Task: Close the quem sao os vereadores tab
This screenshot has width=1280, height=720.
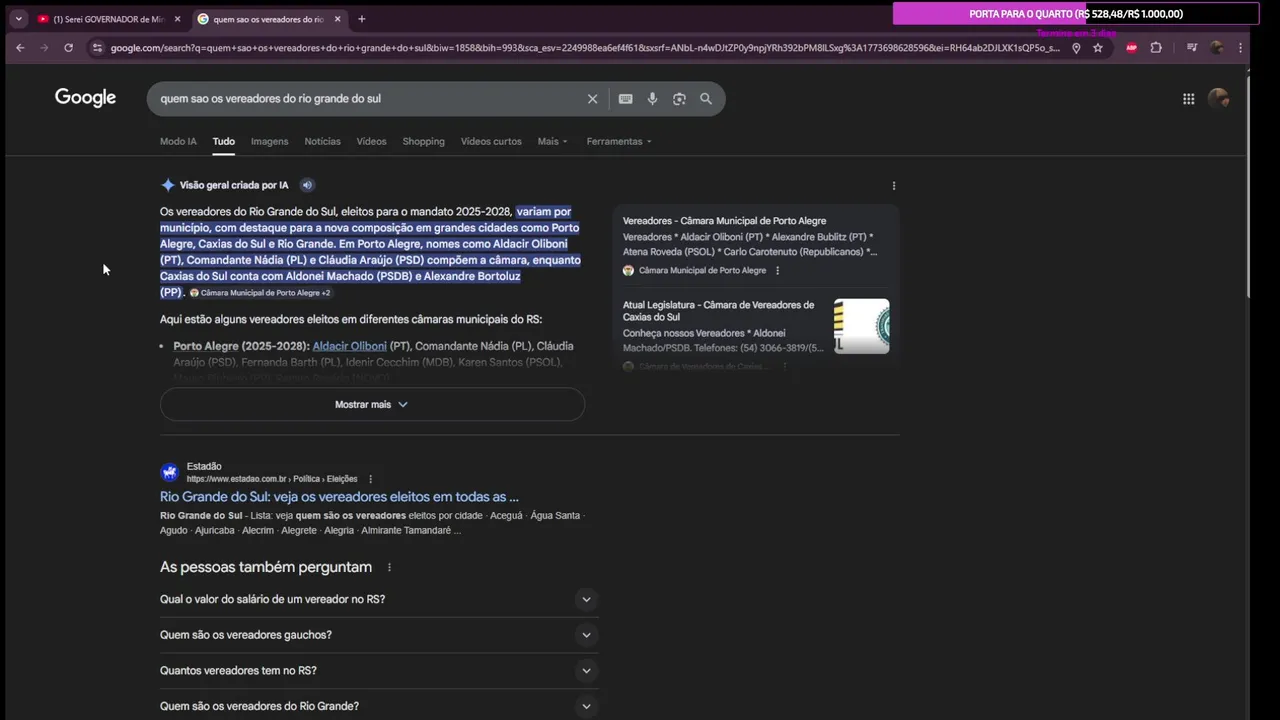Action: (x=337, y=19)
